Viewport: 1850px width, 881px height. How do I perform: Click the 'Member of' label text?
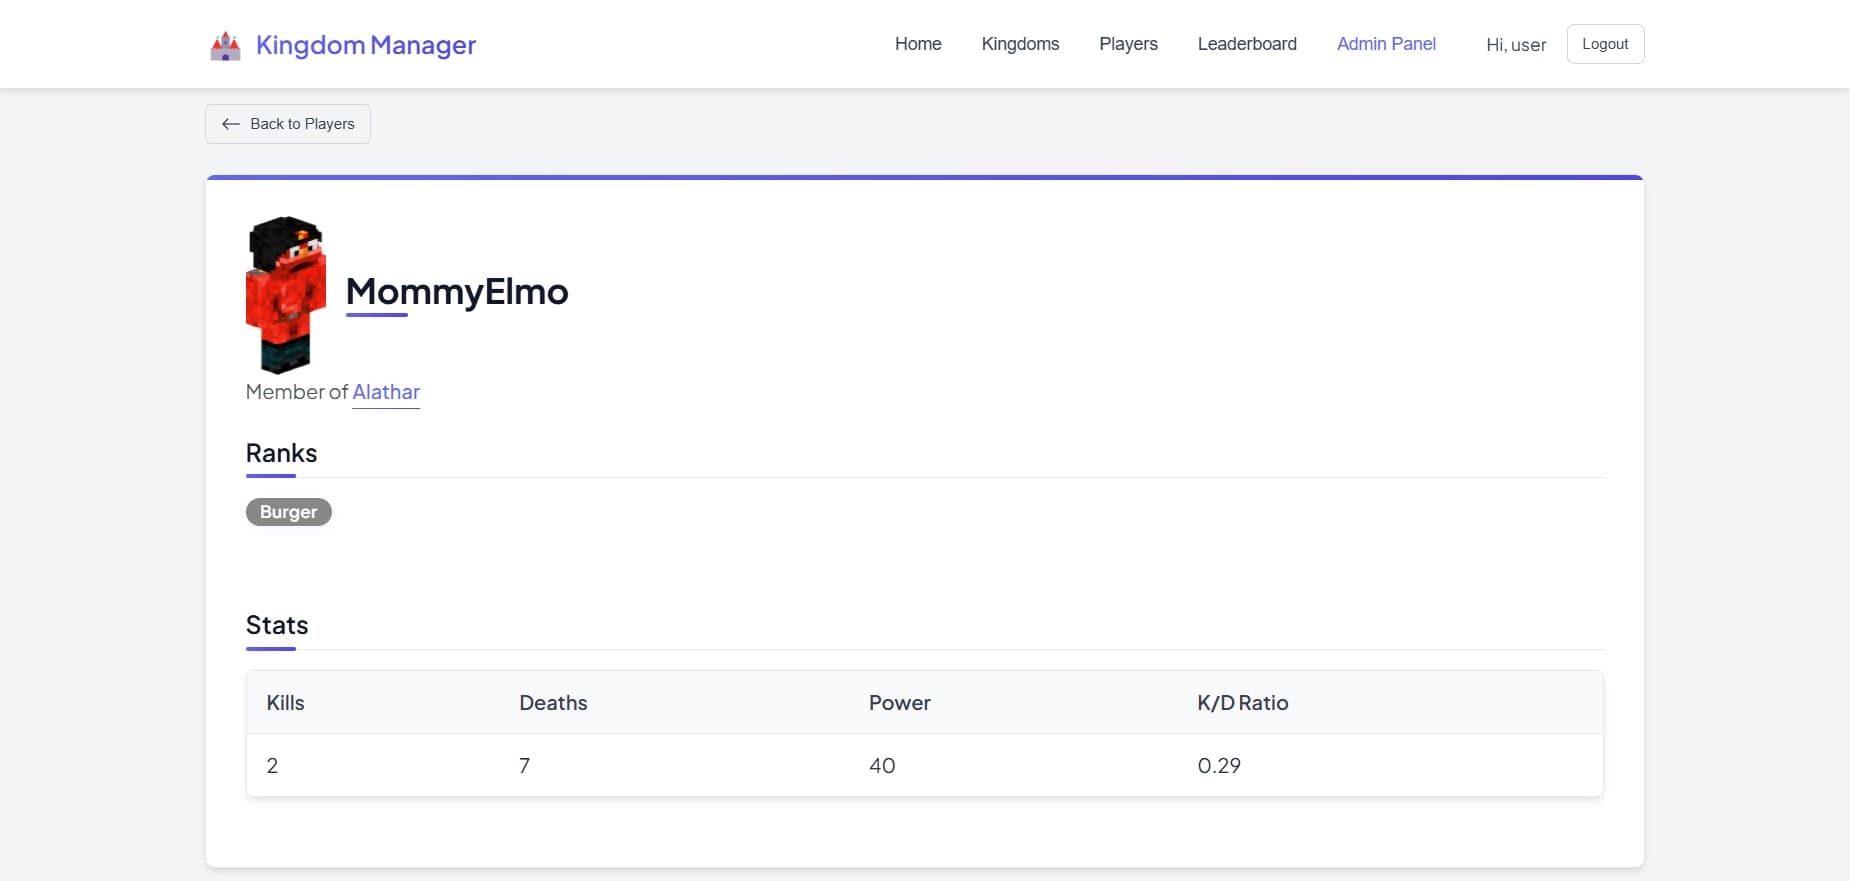pos(297,392)
